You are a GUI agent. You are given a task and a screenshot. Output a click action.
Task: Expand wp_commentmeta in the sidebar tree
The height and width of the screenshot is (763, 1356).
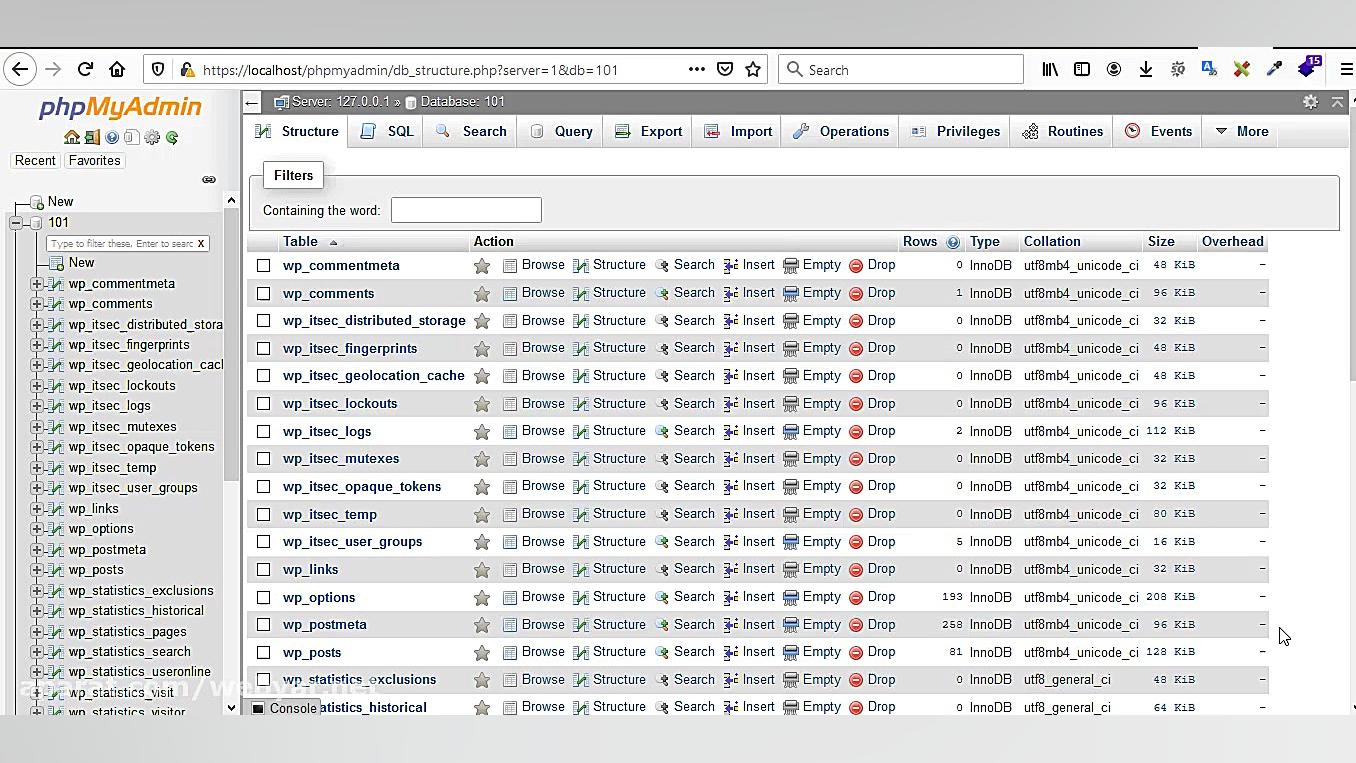click(x=37, y=284)
